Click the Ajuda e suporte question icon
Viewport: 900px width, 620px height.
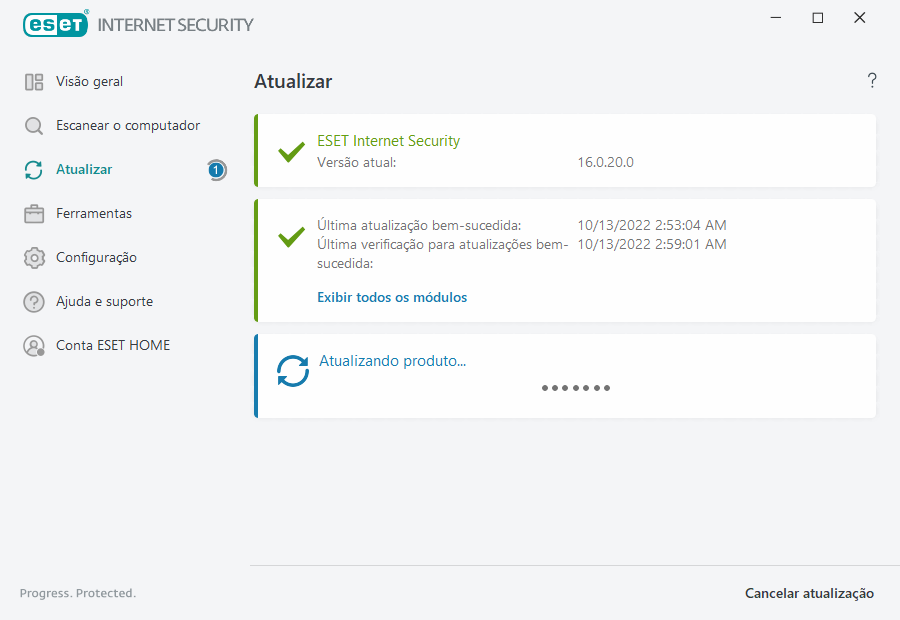(34, 302)
